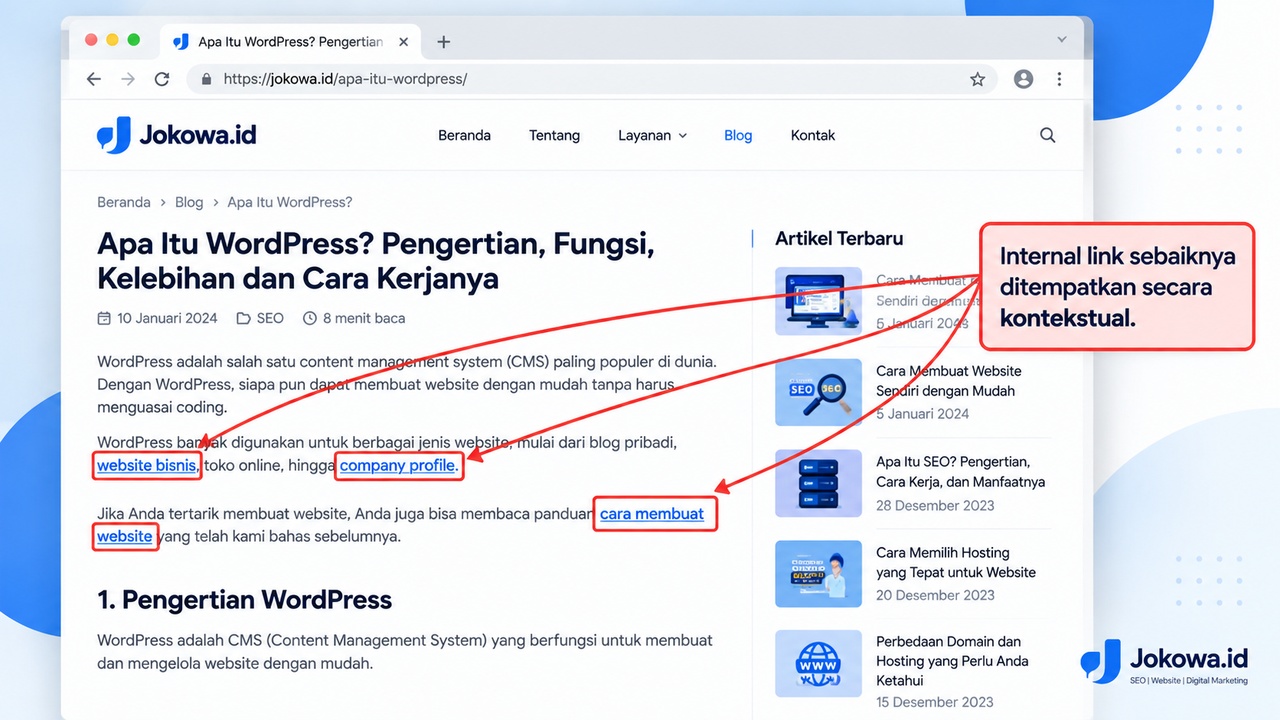The image size is (1280, 720).
Task: Click the 15 Desember 2023 date text
Action: click(935, 702)
